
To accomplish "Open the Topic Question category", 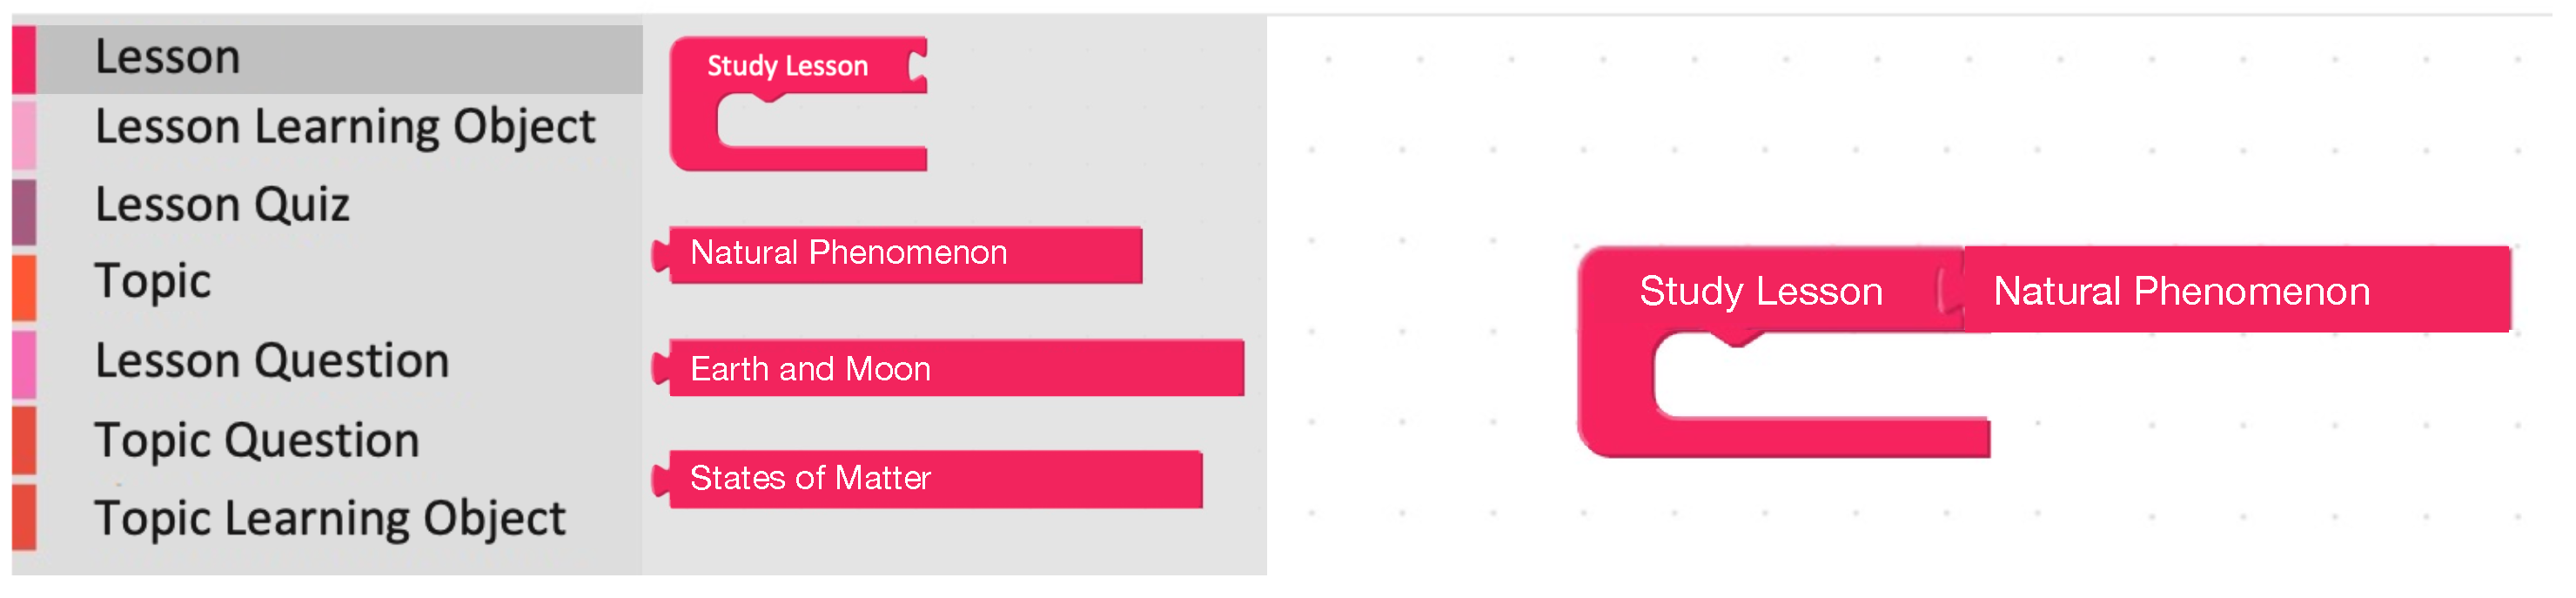I will pyautogui.click(x=256, y=441).
